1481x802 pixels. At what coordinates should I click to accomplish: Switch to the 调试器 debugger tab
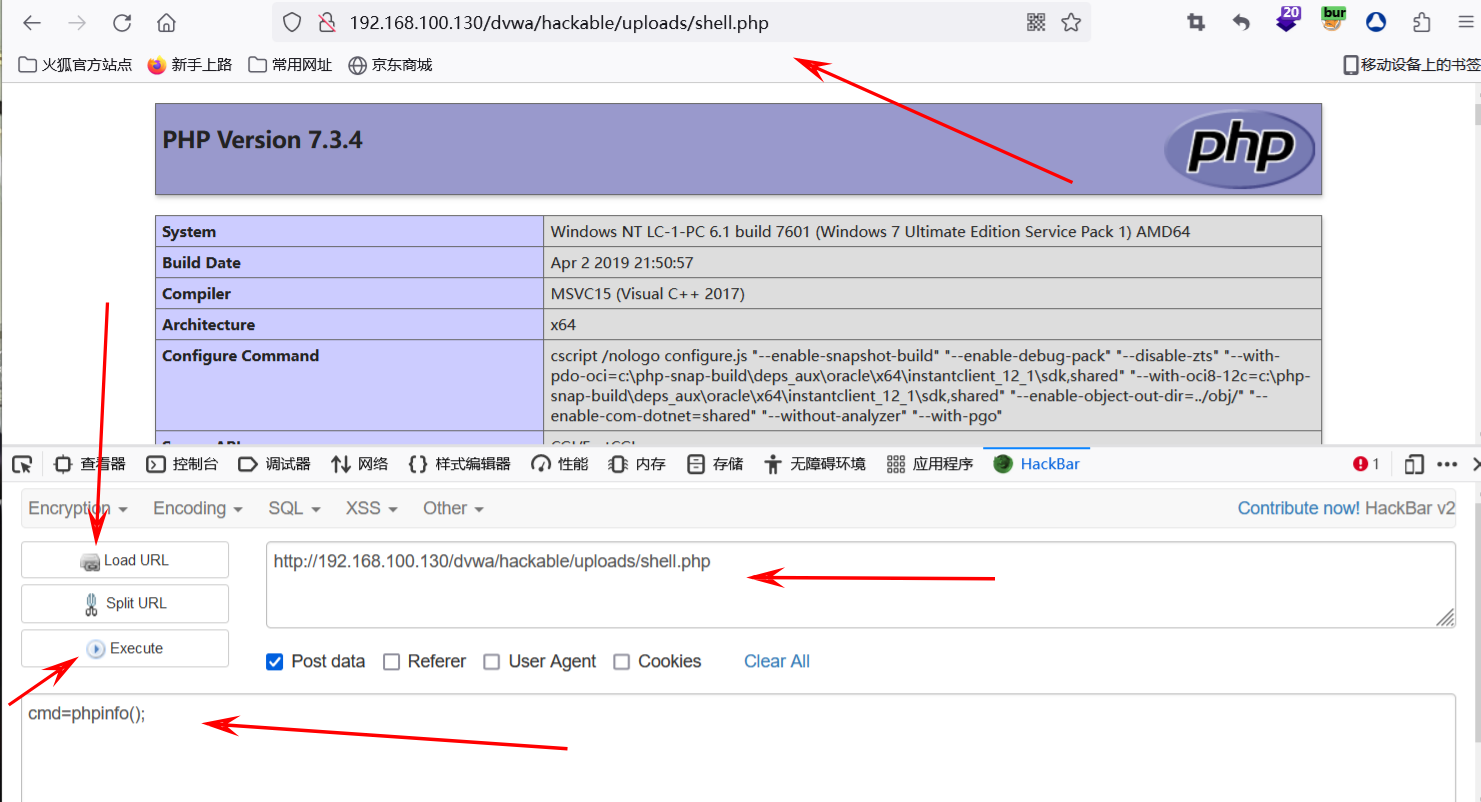(274, 464)
